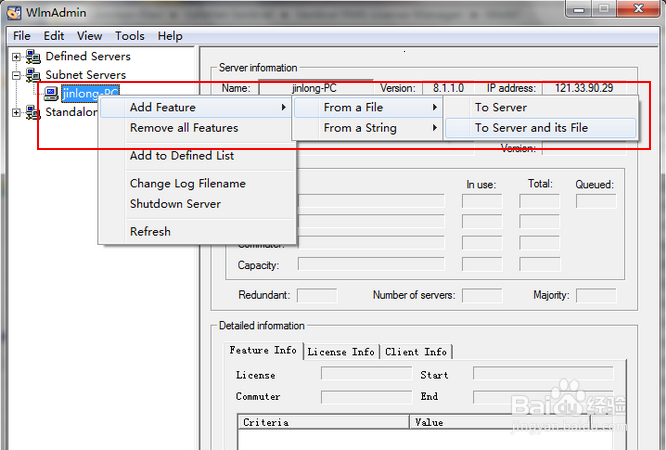This screenshot has width=666, height=450.
Task: Open the View menu
Action: (x=90, y=36)
